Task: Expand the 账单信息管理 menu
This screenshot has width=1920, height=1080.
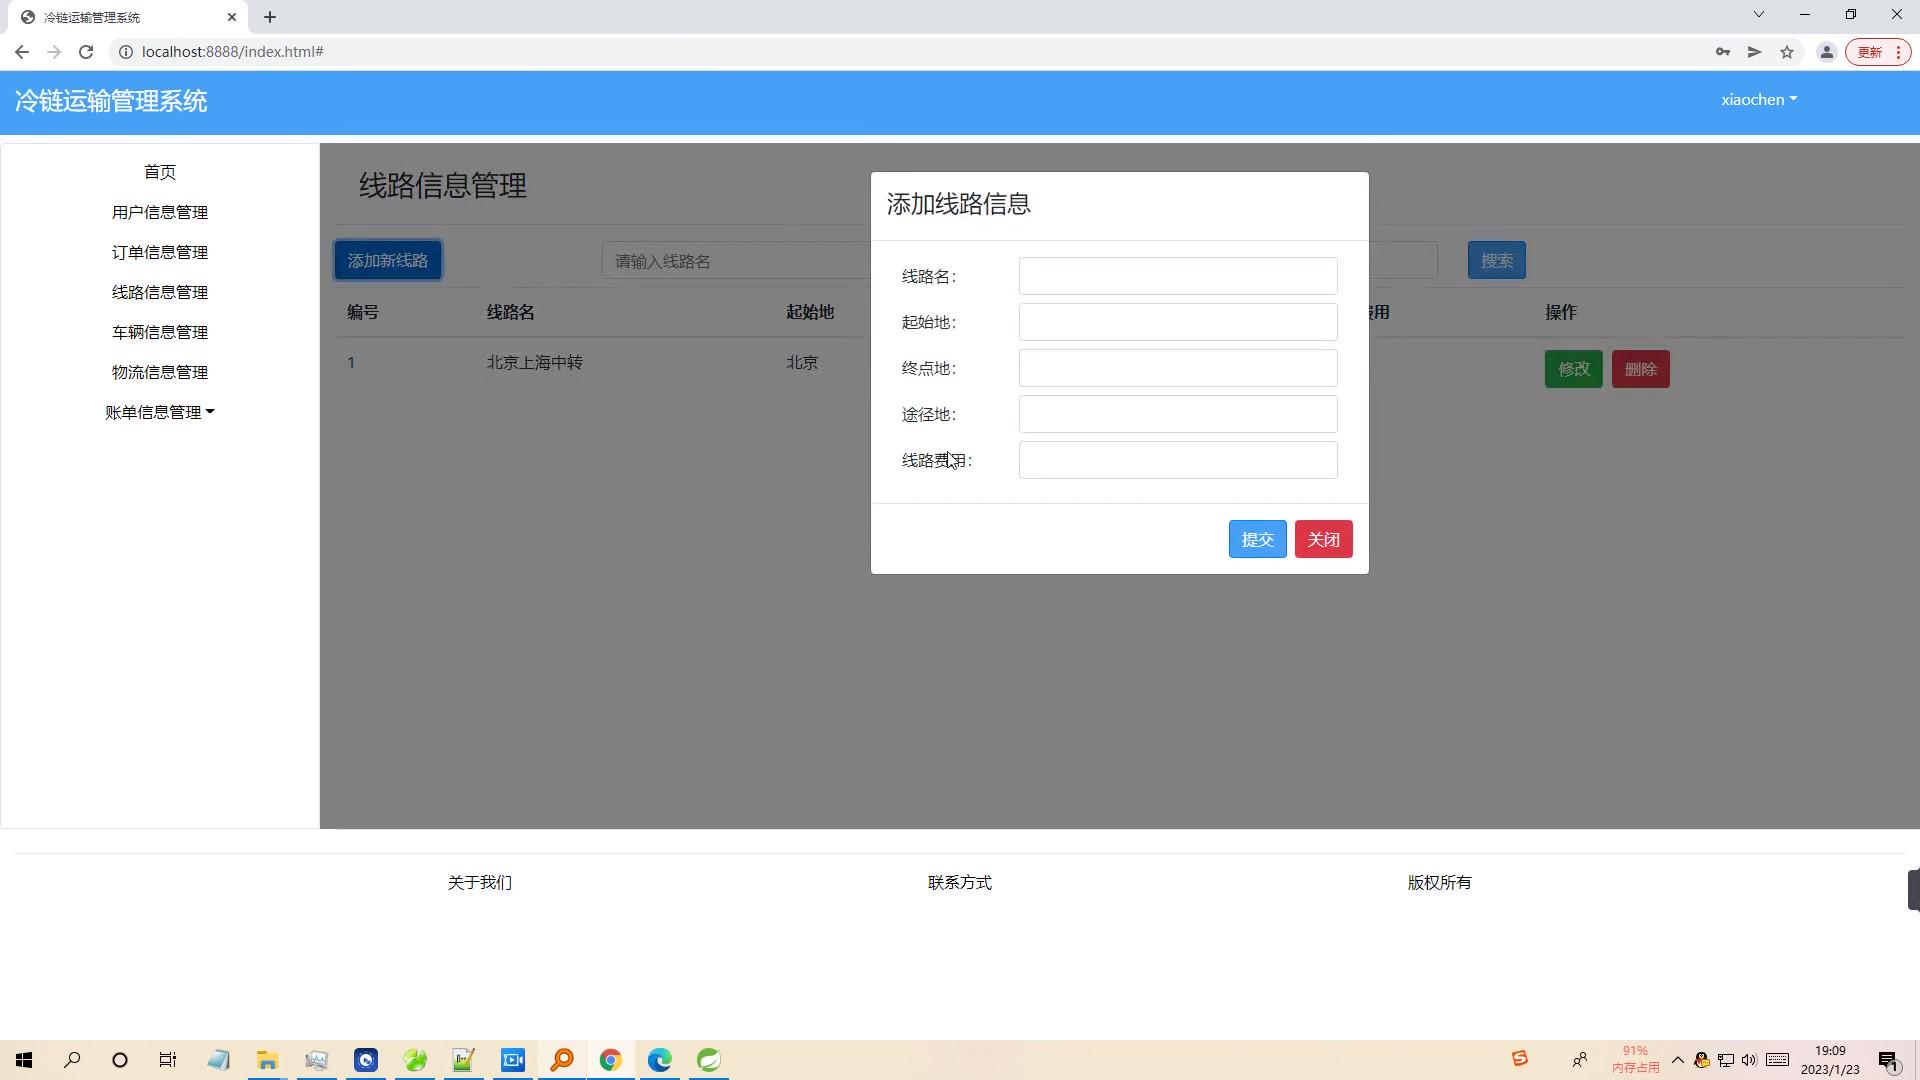Action: click(x=160, y=411)
